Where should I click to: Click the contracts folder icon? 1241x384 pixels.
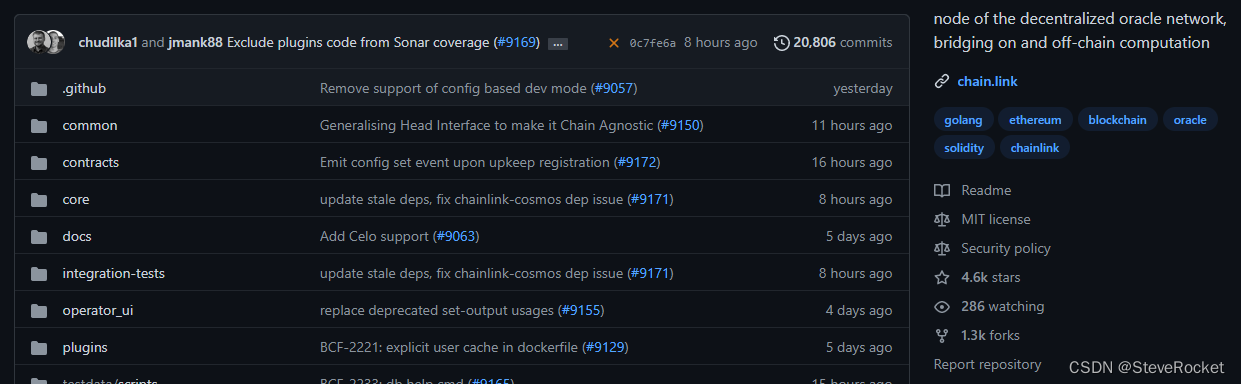(x=39, y=163)
